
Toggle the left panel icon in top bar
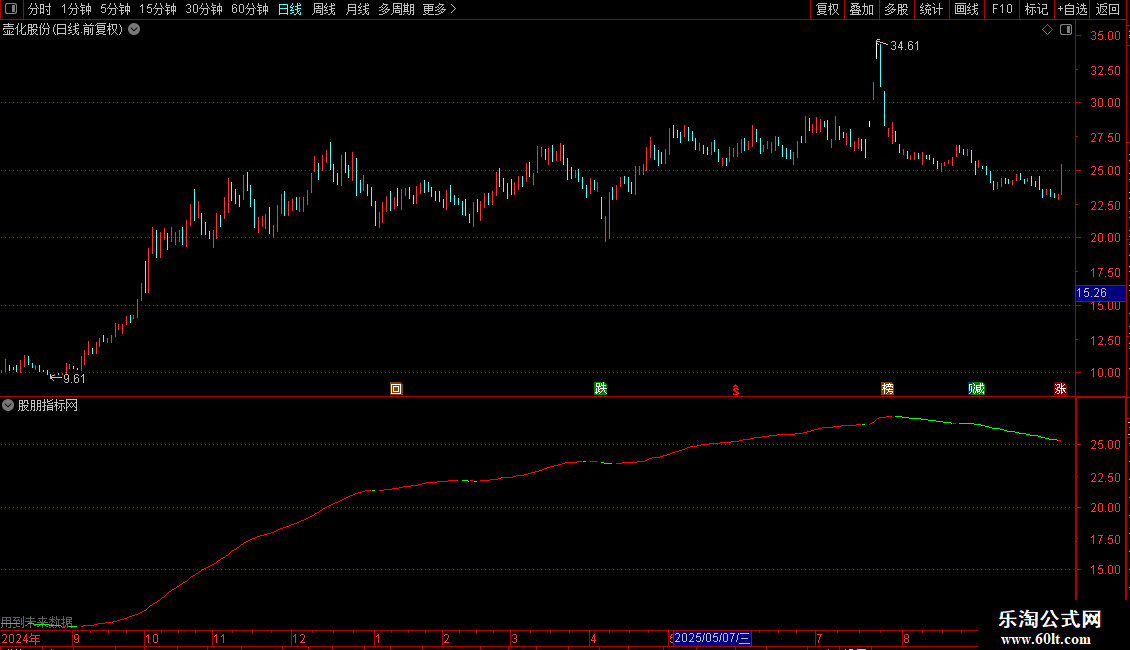click(11, 9)
